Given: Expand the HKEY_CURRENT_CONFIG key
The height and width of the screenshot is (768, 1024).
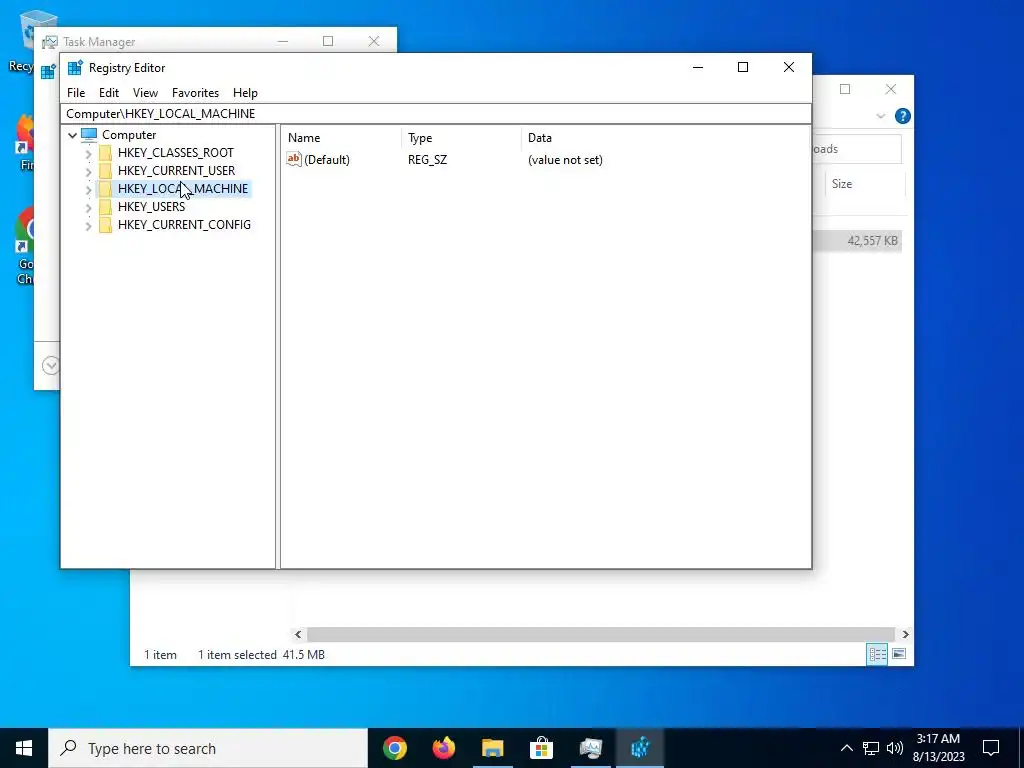Looking at the screenshot, I should click(x=88, y=225).
